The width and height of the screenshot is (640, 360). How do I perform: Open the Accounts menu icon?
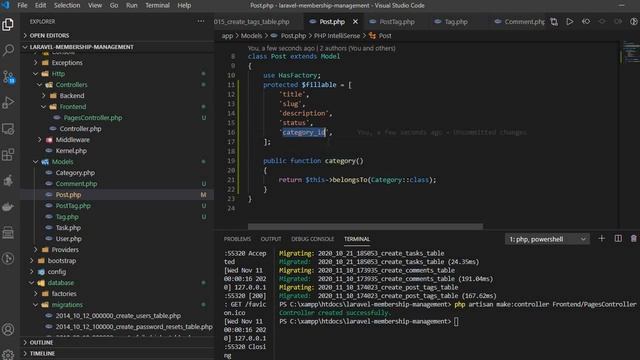pos(8,329)
